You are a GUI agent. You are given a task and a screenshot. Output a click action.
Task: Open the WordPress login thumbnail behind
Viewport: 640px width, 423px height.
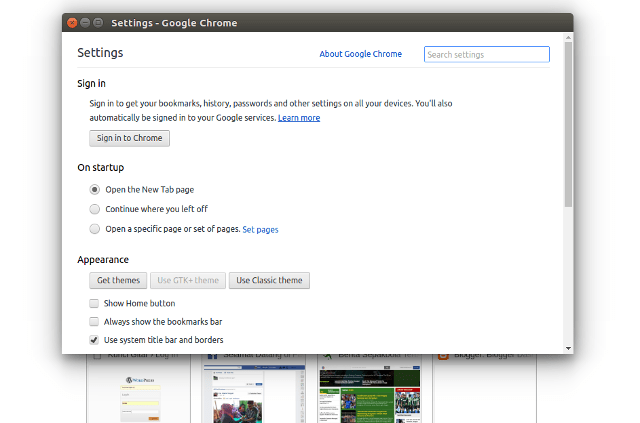[139, 395]
